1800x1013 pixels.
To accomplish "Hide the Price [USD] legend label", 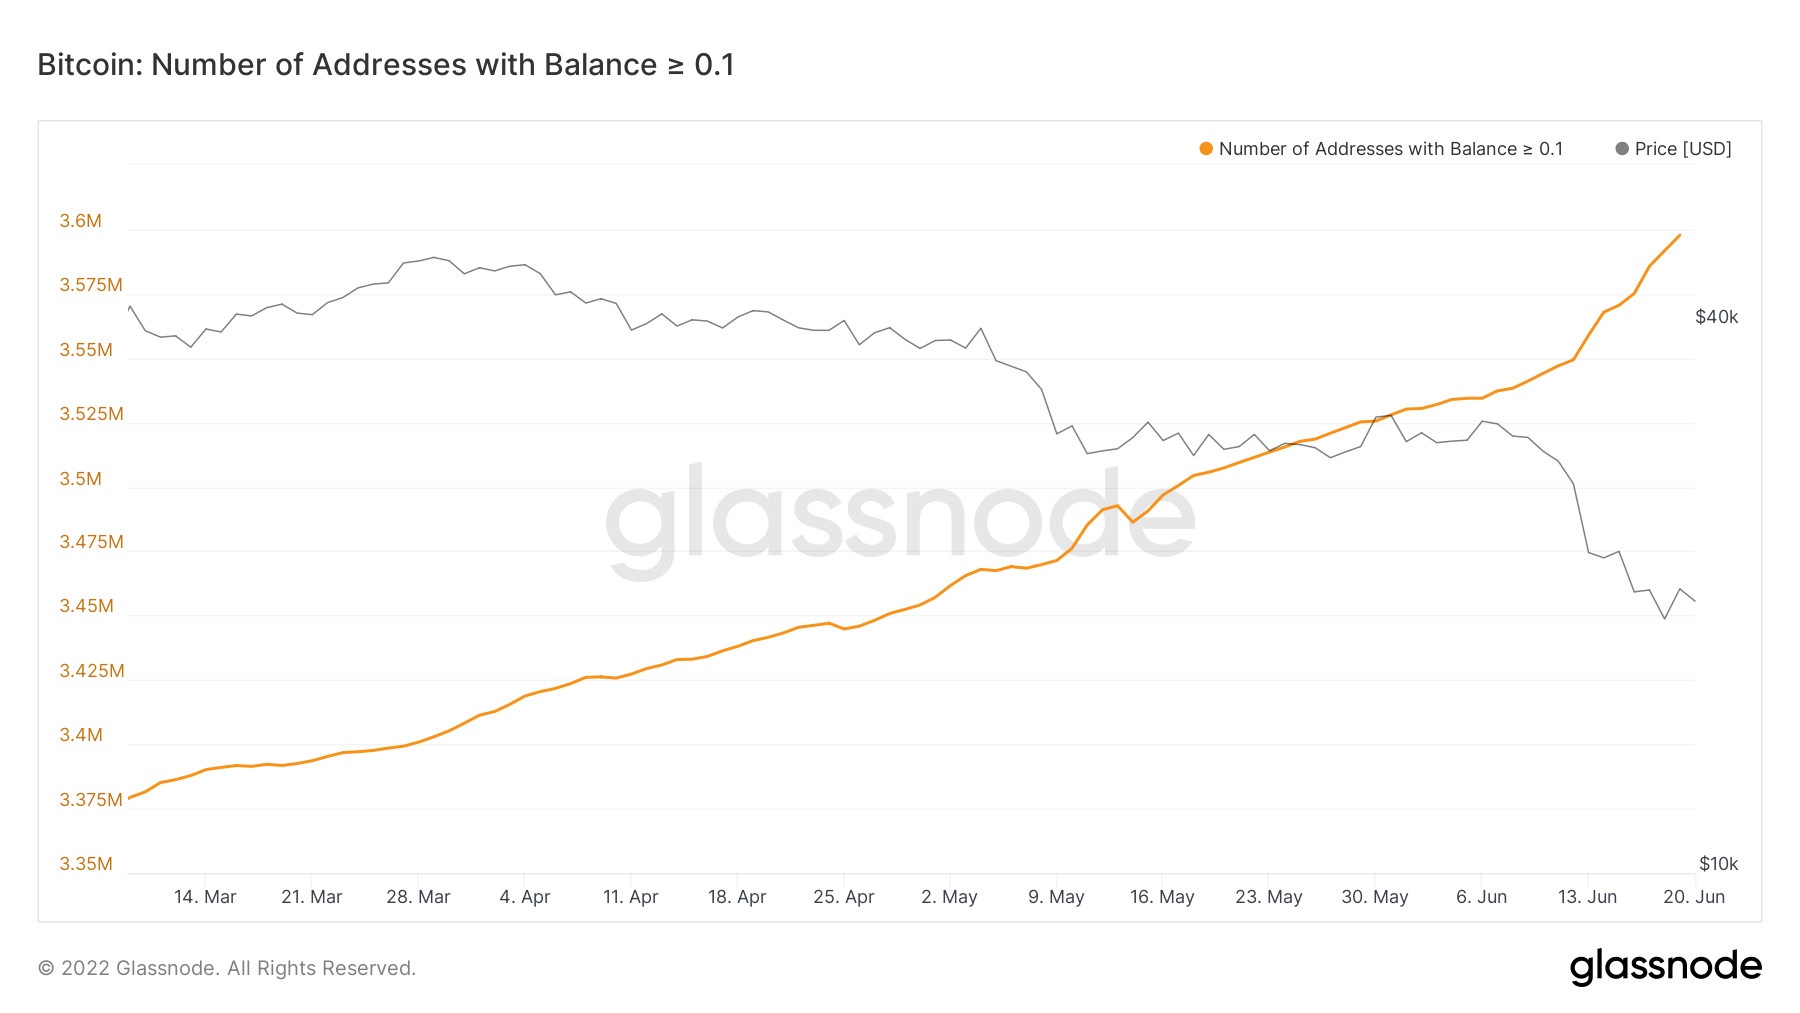I will [1683, 149].
